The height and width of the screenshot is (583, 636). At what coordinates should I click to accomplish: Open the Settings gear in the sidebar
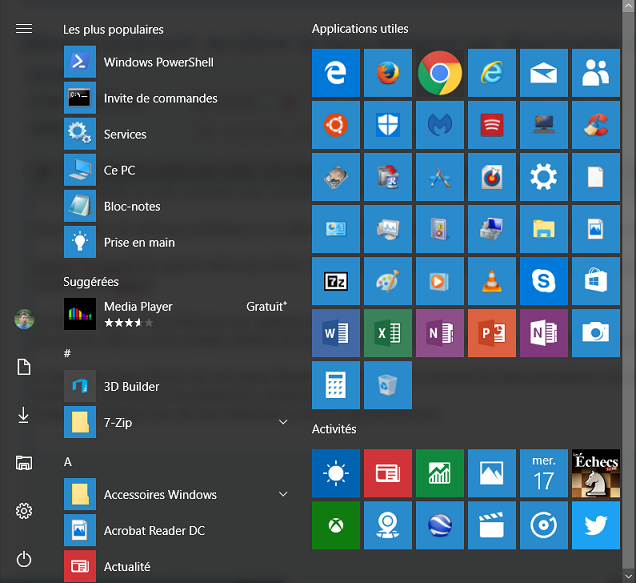point(24,511)
